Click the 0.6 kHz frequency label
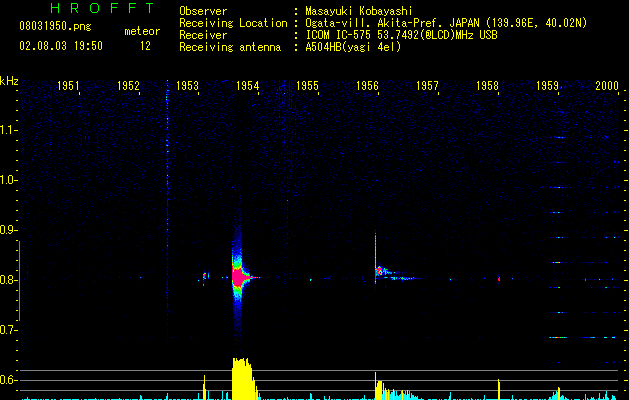 click(7, 380)
